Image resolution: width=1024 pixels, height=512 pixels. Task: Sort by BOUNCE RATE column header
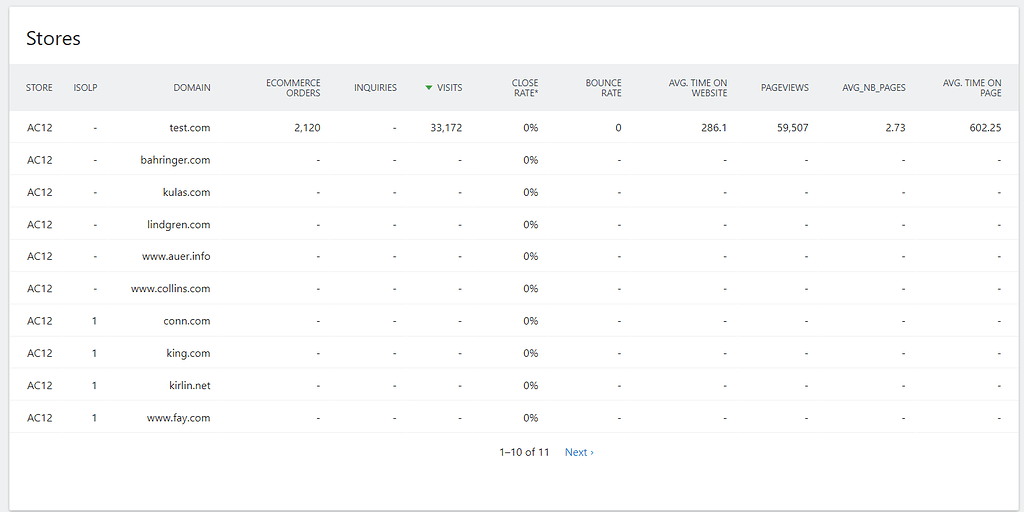[603, 88]
